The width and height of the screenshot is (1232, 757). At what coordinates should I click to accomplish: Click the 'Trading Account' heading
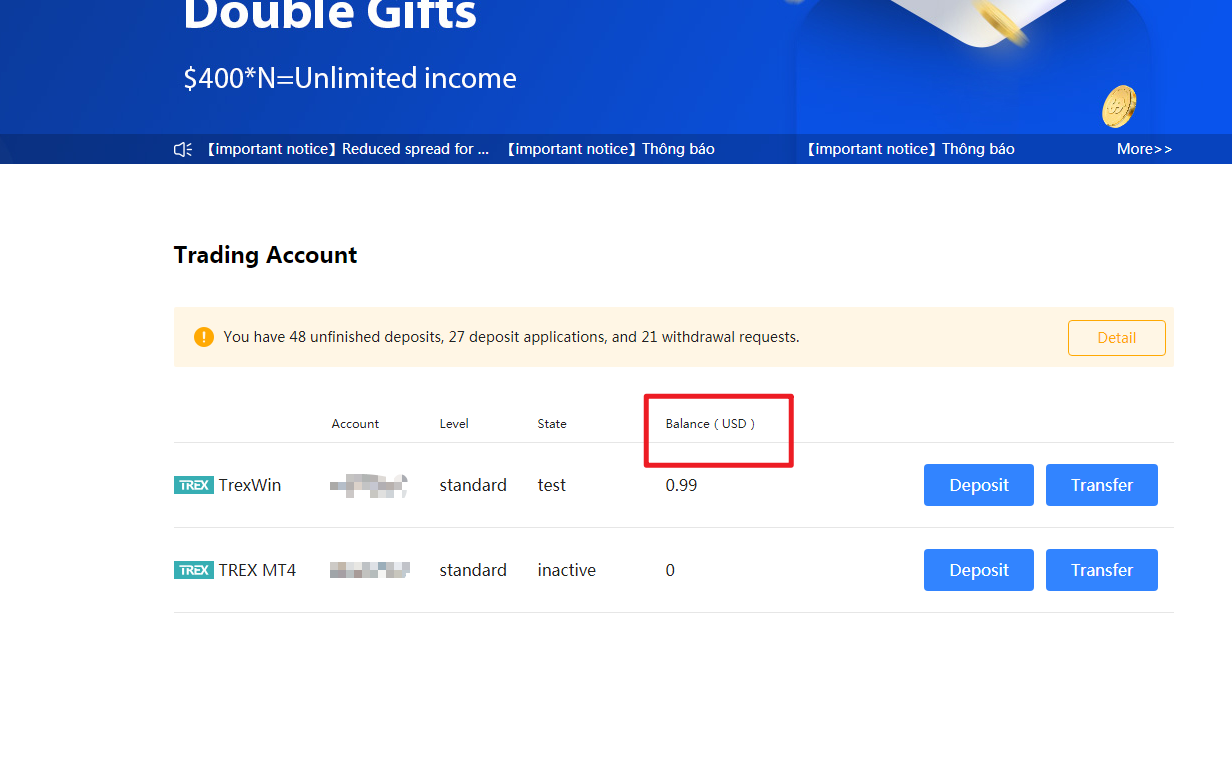tap(265, 255)
